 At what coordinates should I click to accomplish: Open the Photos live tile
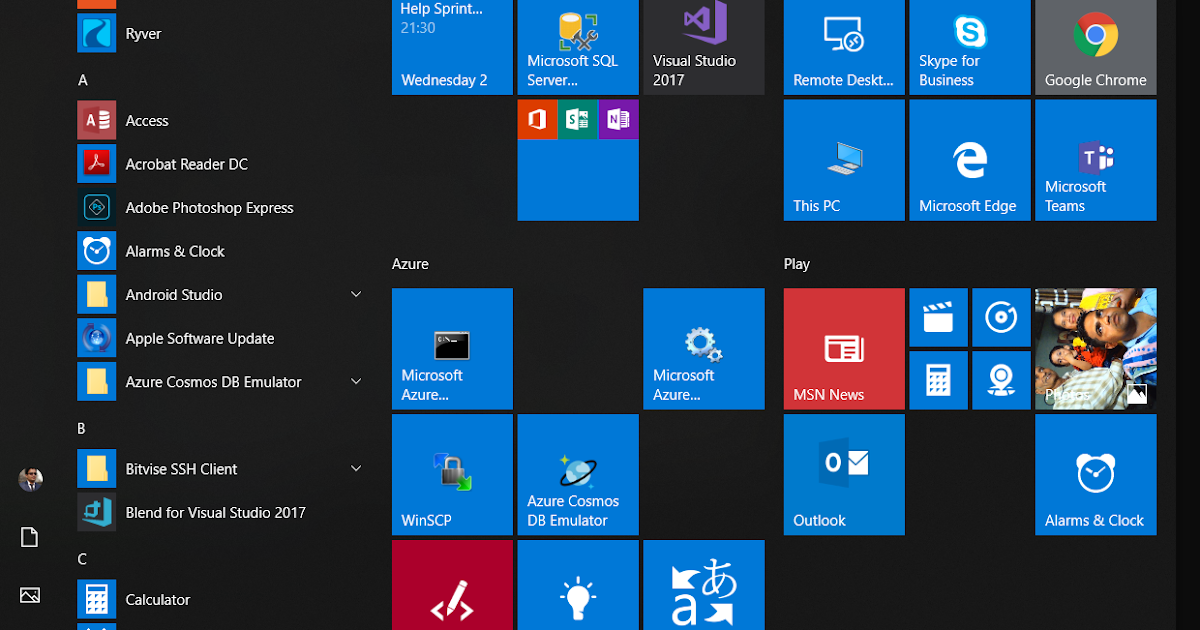pyautogui.click(x=1095, y=349)
